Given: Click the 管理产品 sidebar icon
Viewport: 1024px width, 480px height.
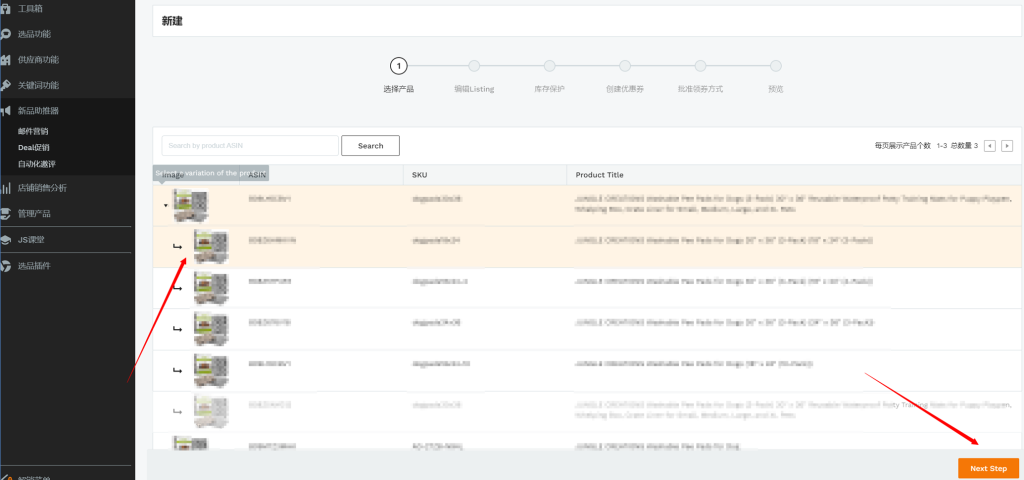Looking at the screenshot, I should [x=5, y=213].
